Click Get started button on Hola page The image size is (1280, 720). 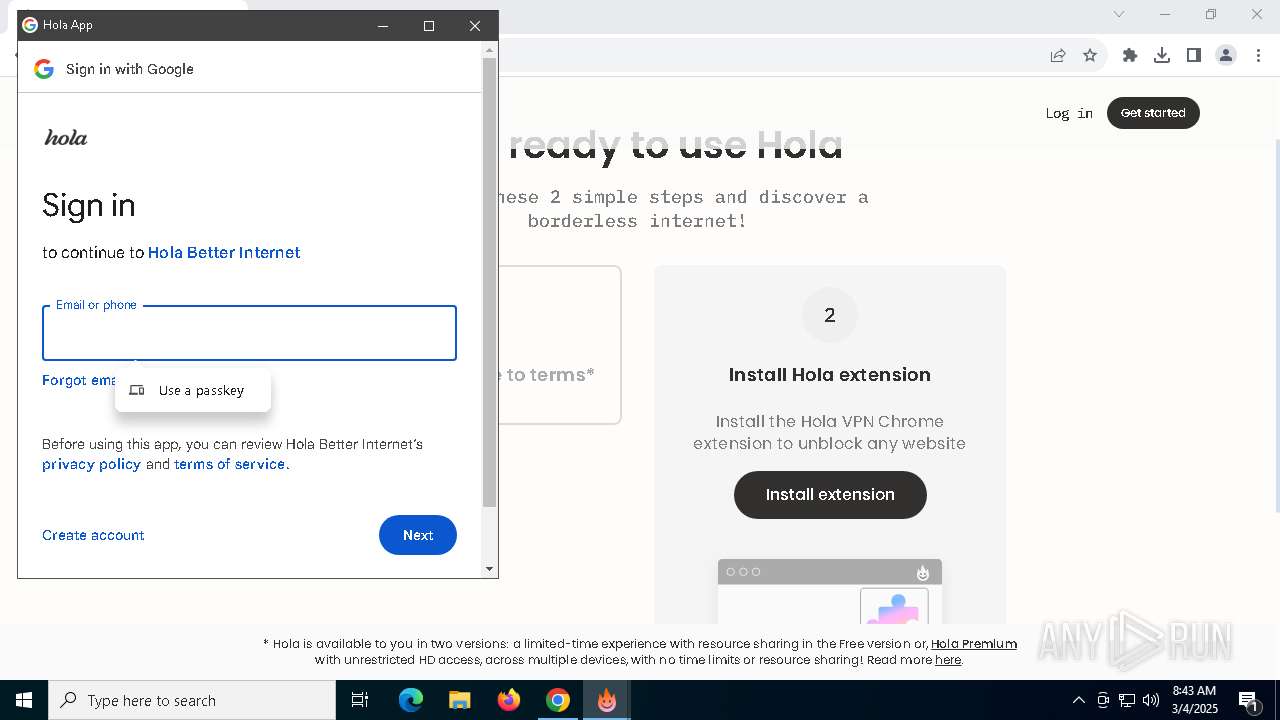[x=1153, y=113]
